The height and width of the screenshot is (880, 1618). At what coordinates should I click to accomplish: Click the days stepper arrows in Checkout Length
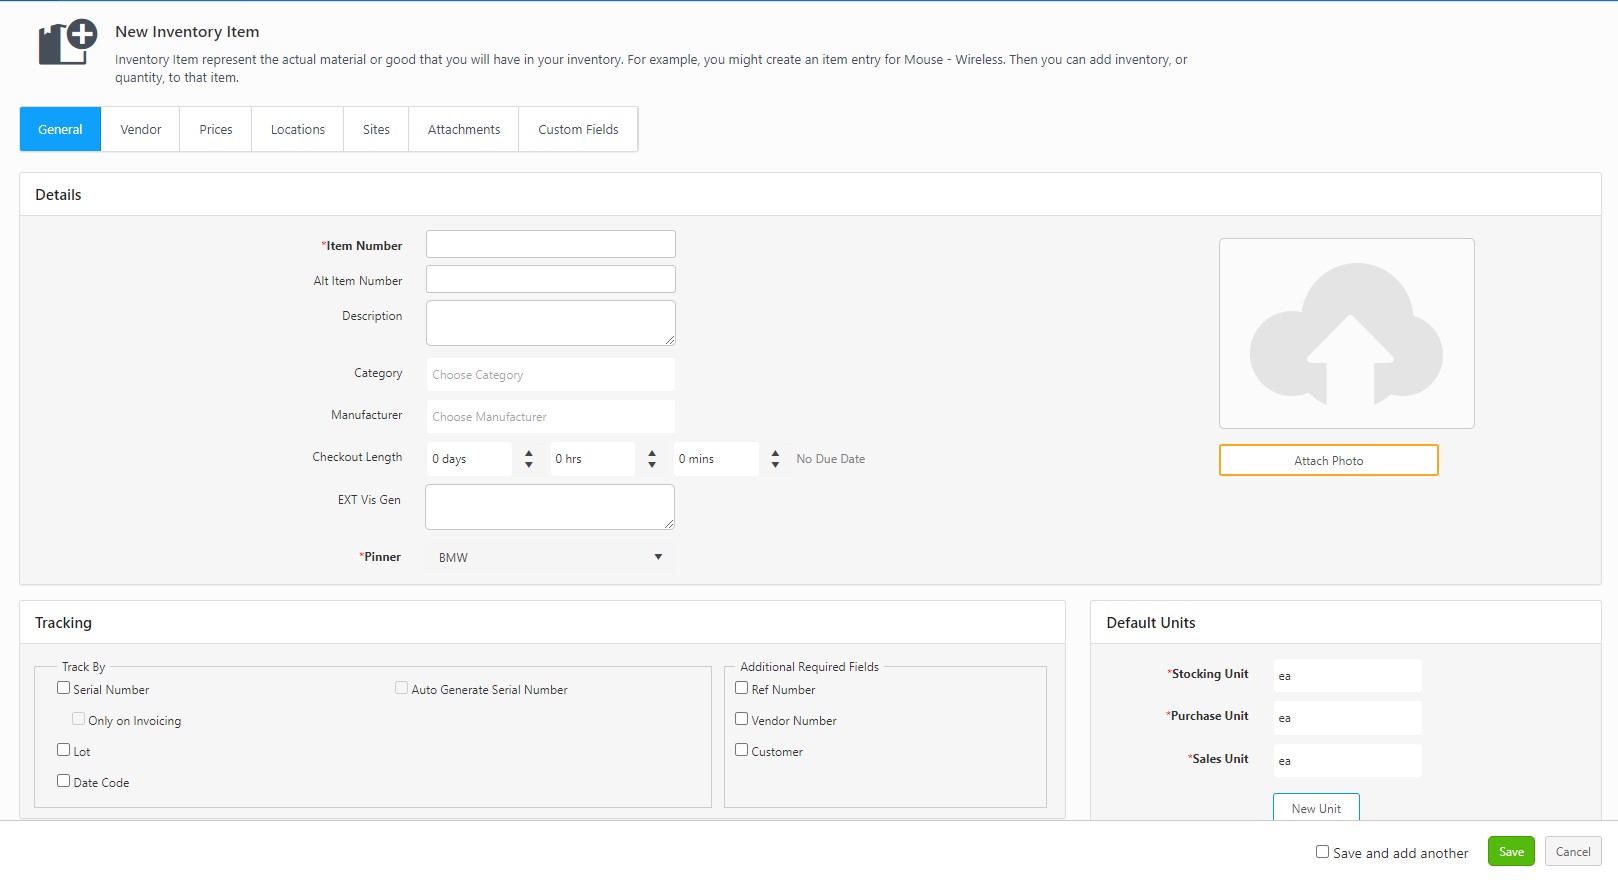point(529,459)
